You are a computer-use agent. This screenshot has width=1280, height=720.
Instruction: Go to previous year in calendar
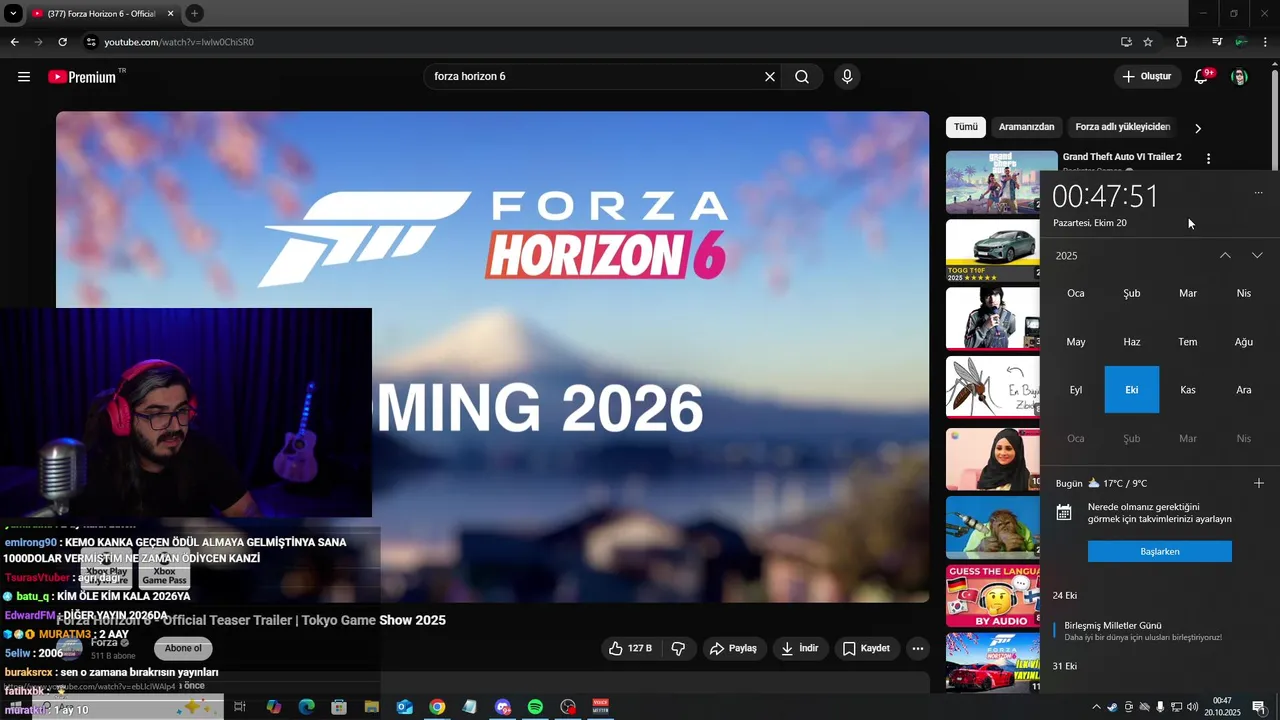1225,255
